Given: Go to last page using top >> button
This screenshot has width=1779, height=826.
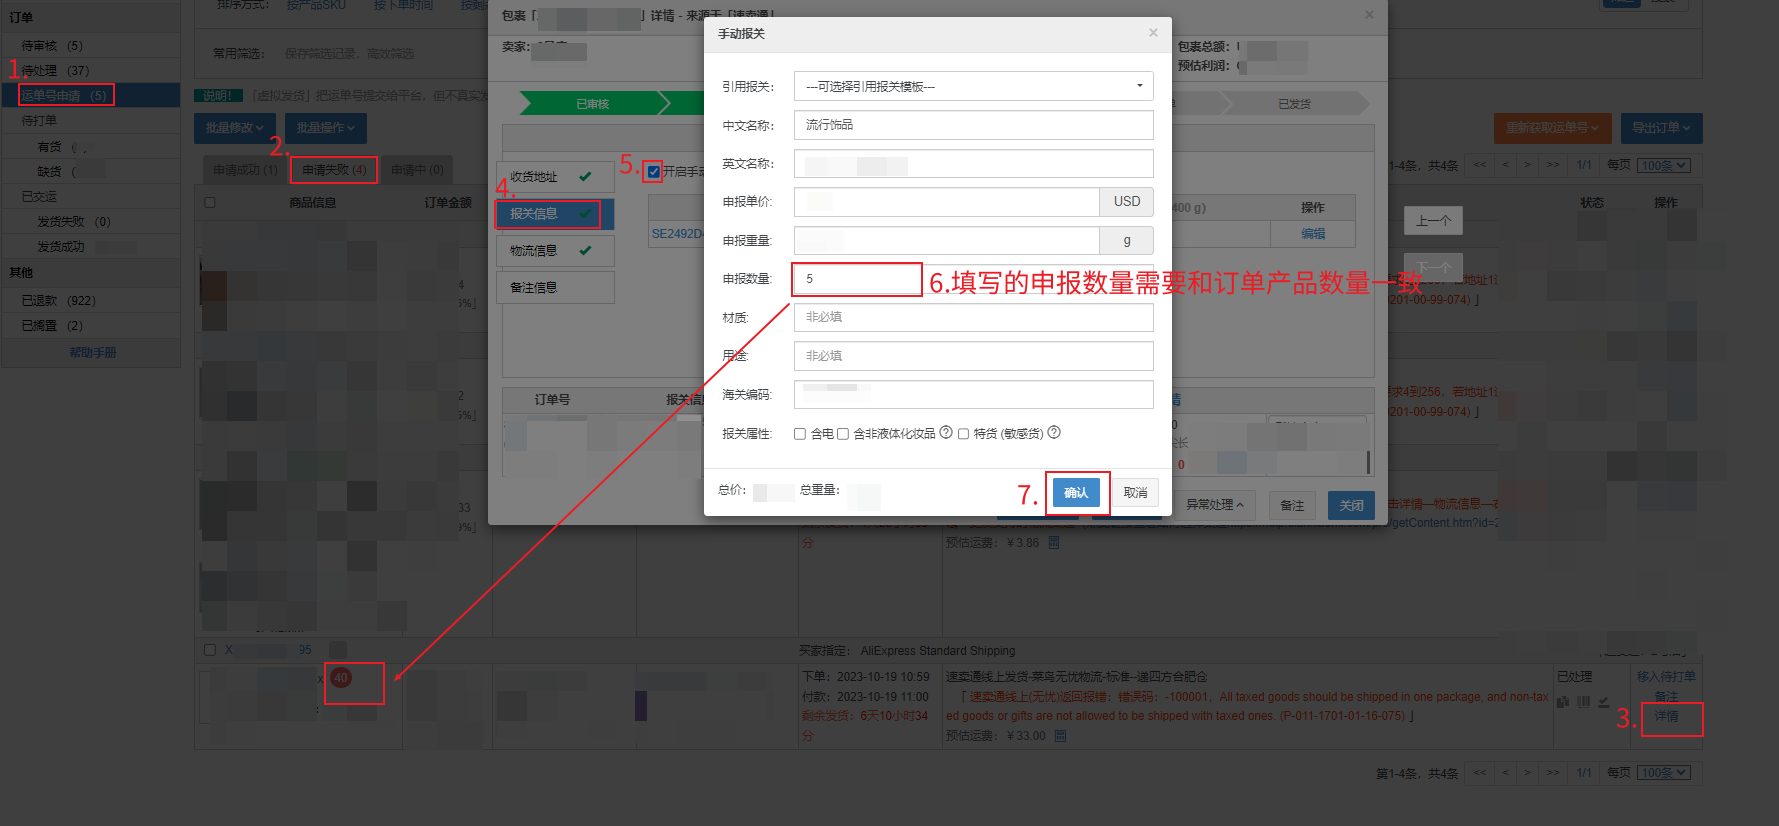Looking at the screenshot, I should pyautogui.click(x=1552, y=165).
